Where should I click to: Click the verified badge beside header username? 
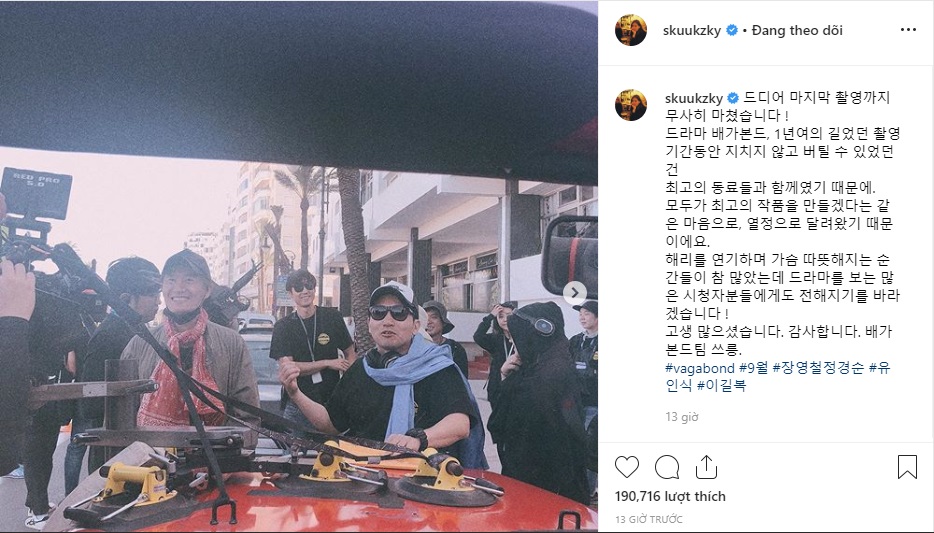(x=732, y=30)
